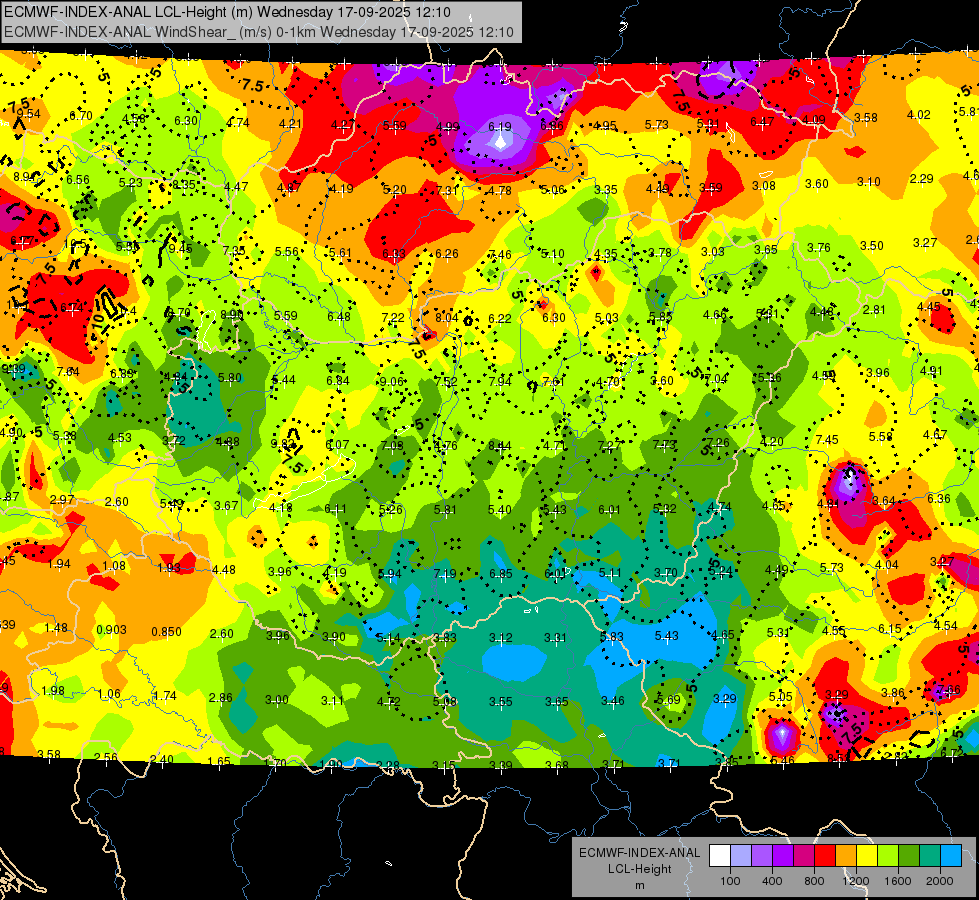Screen dimensions: 979x900
Task: Click the 6.15 wind shear value
Action: pos(890,629)
